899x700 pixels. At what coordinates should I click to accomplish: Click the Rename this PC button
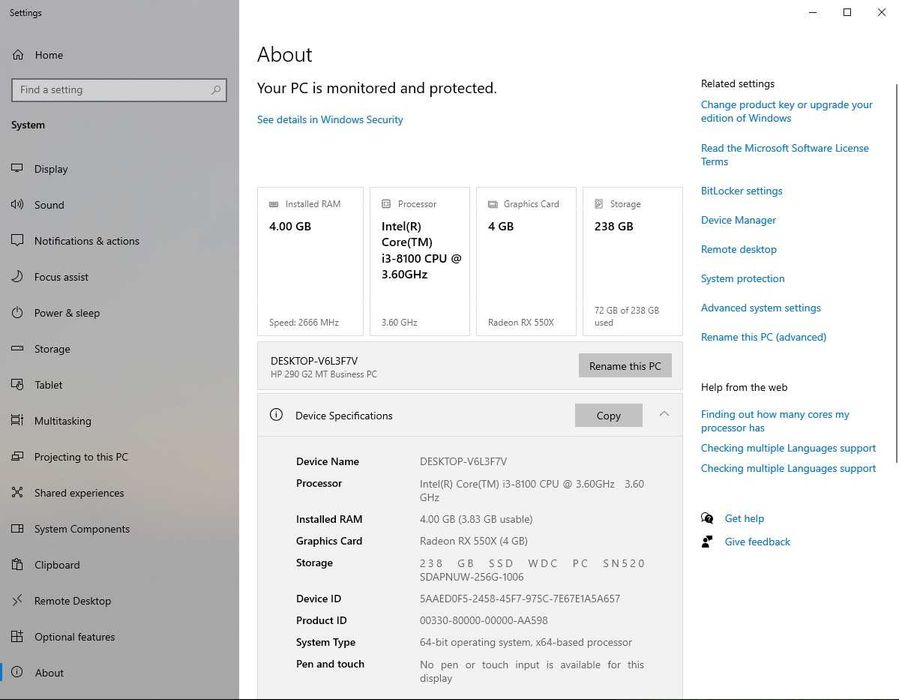(x=625, y=366)
